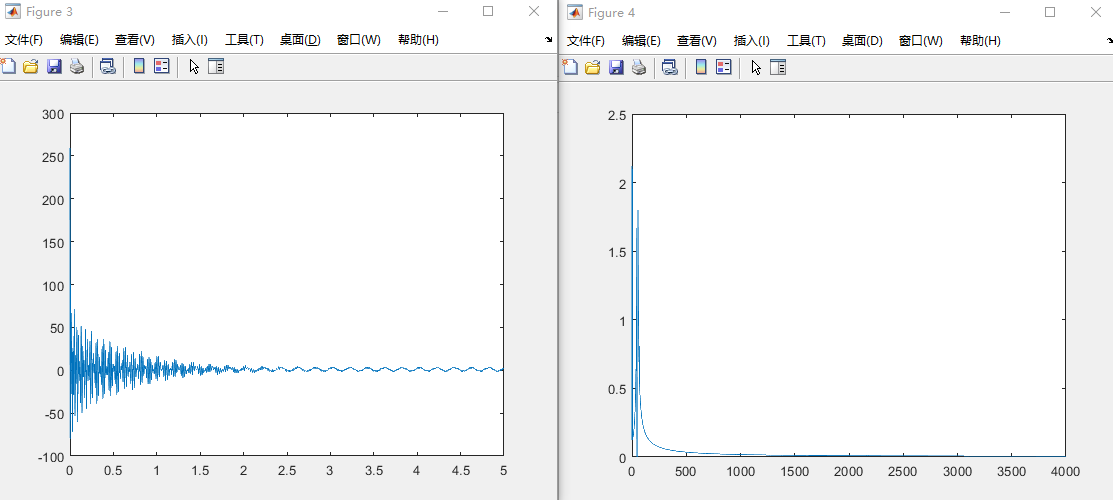Click Open File icon in Figure 4
This screenshot has height=500, width=1113.
(593, 67)
